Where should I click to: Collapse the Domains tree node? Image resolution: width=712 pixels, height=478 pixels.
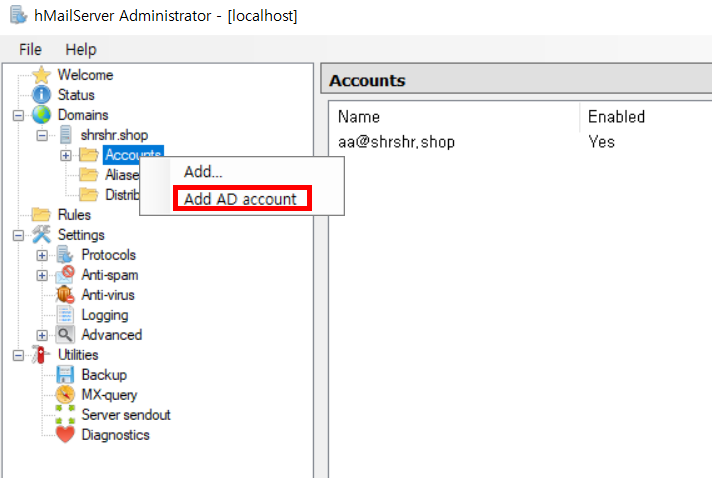coord(18,115)
